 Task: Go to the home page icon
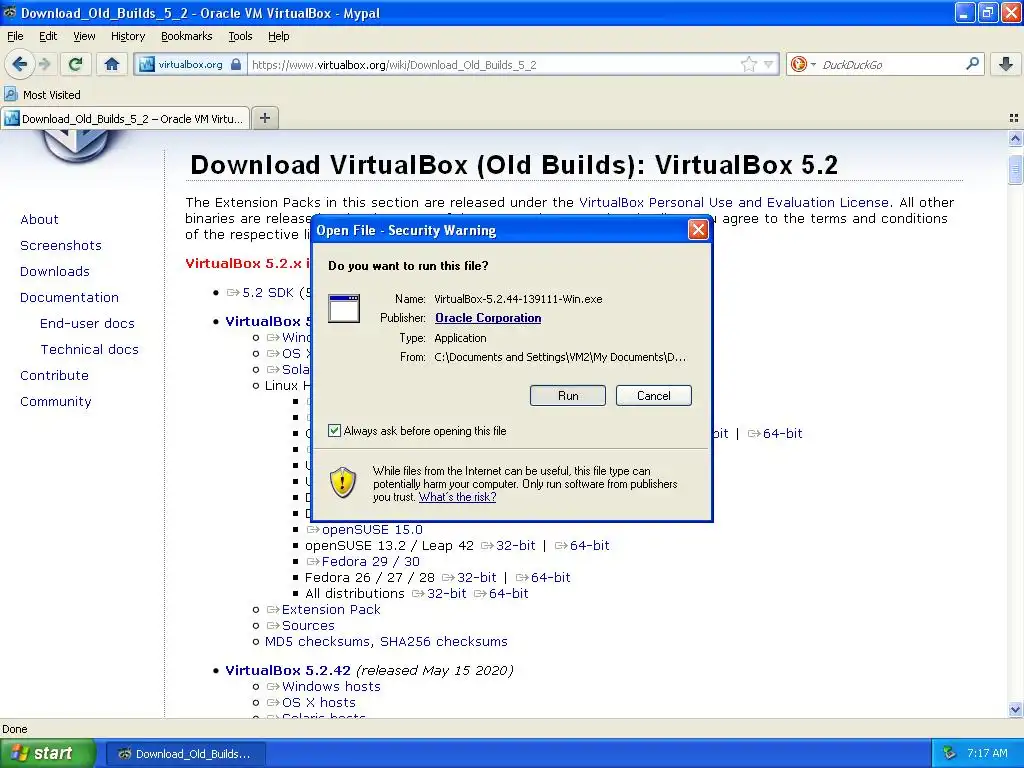[x=112, y=64]
